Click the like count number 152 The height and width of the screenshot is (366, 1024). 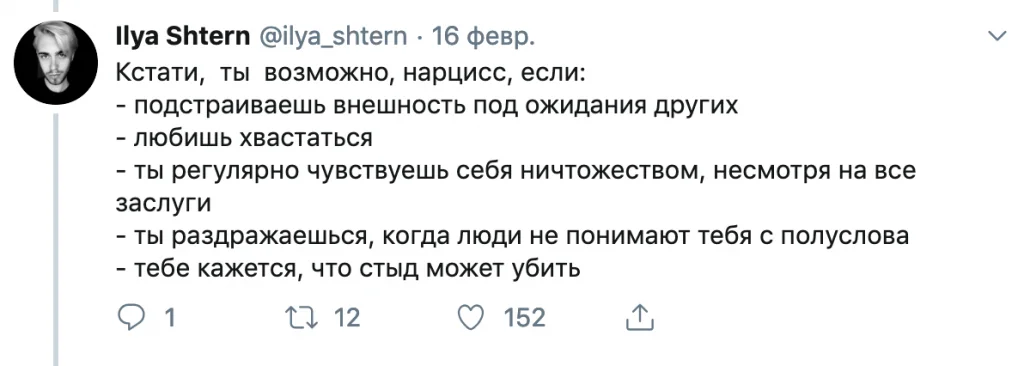coord(524,318)
